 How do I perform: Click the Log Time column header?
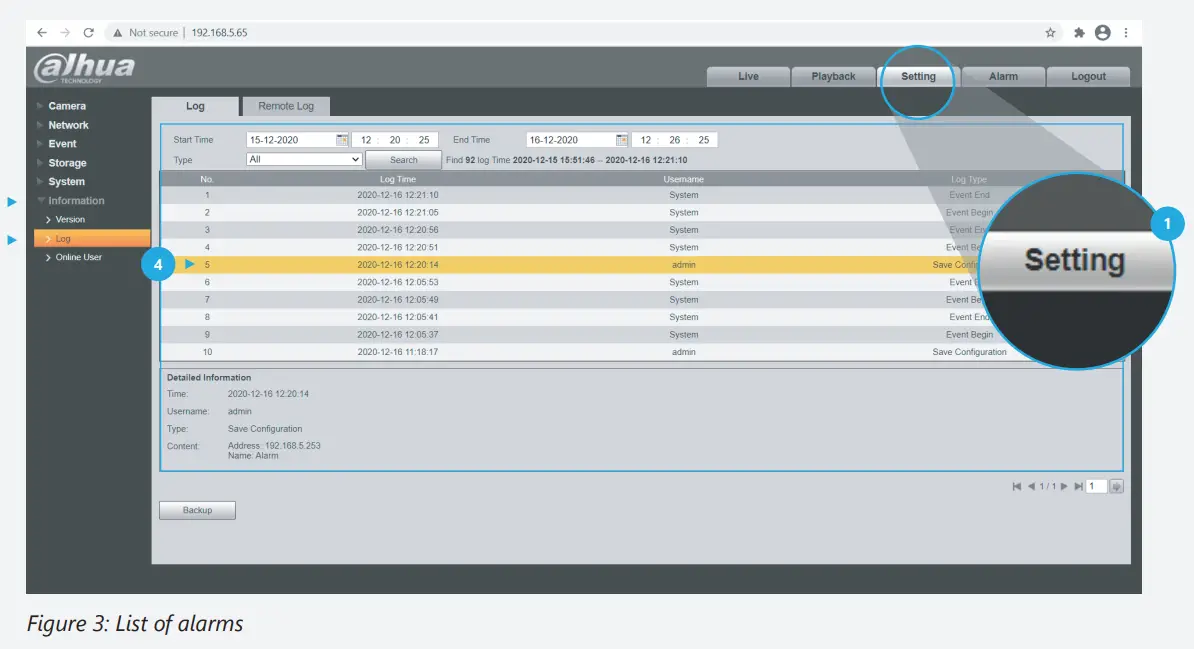click(397, 180)
